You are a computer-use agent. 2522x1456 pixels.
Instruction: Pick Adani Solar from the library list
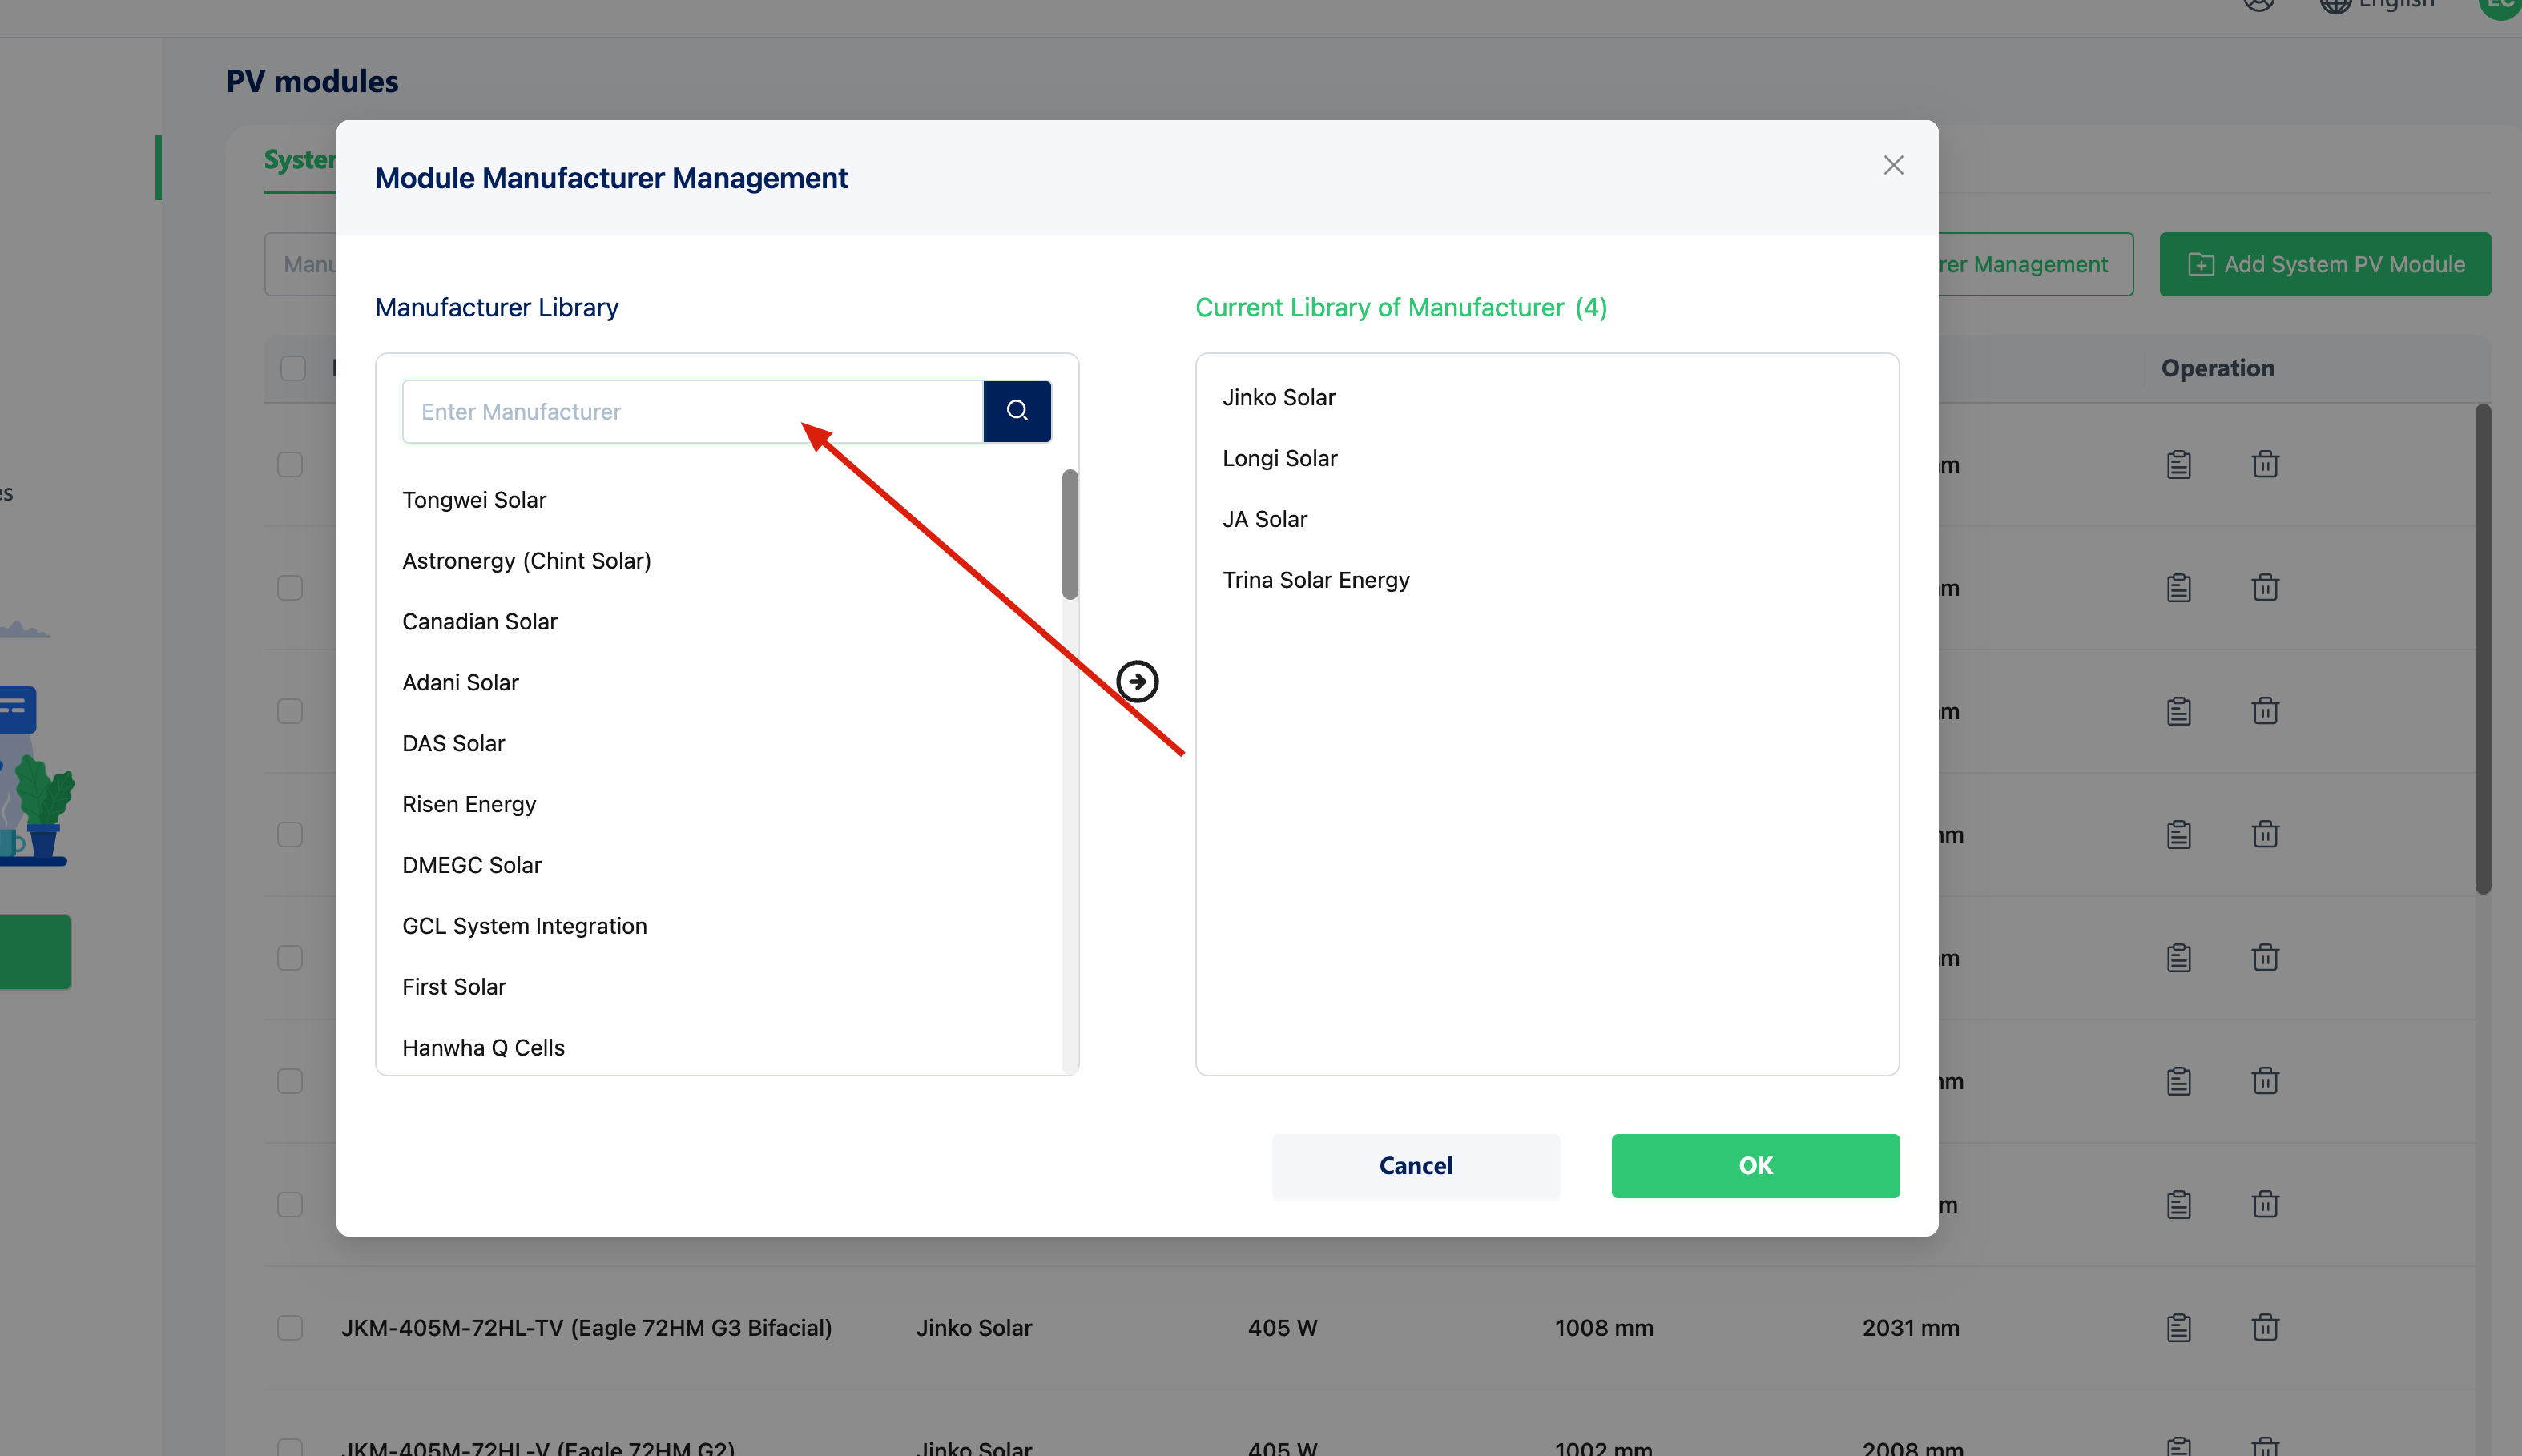[x=460, y=683]
